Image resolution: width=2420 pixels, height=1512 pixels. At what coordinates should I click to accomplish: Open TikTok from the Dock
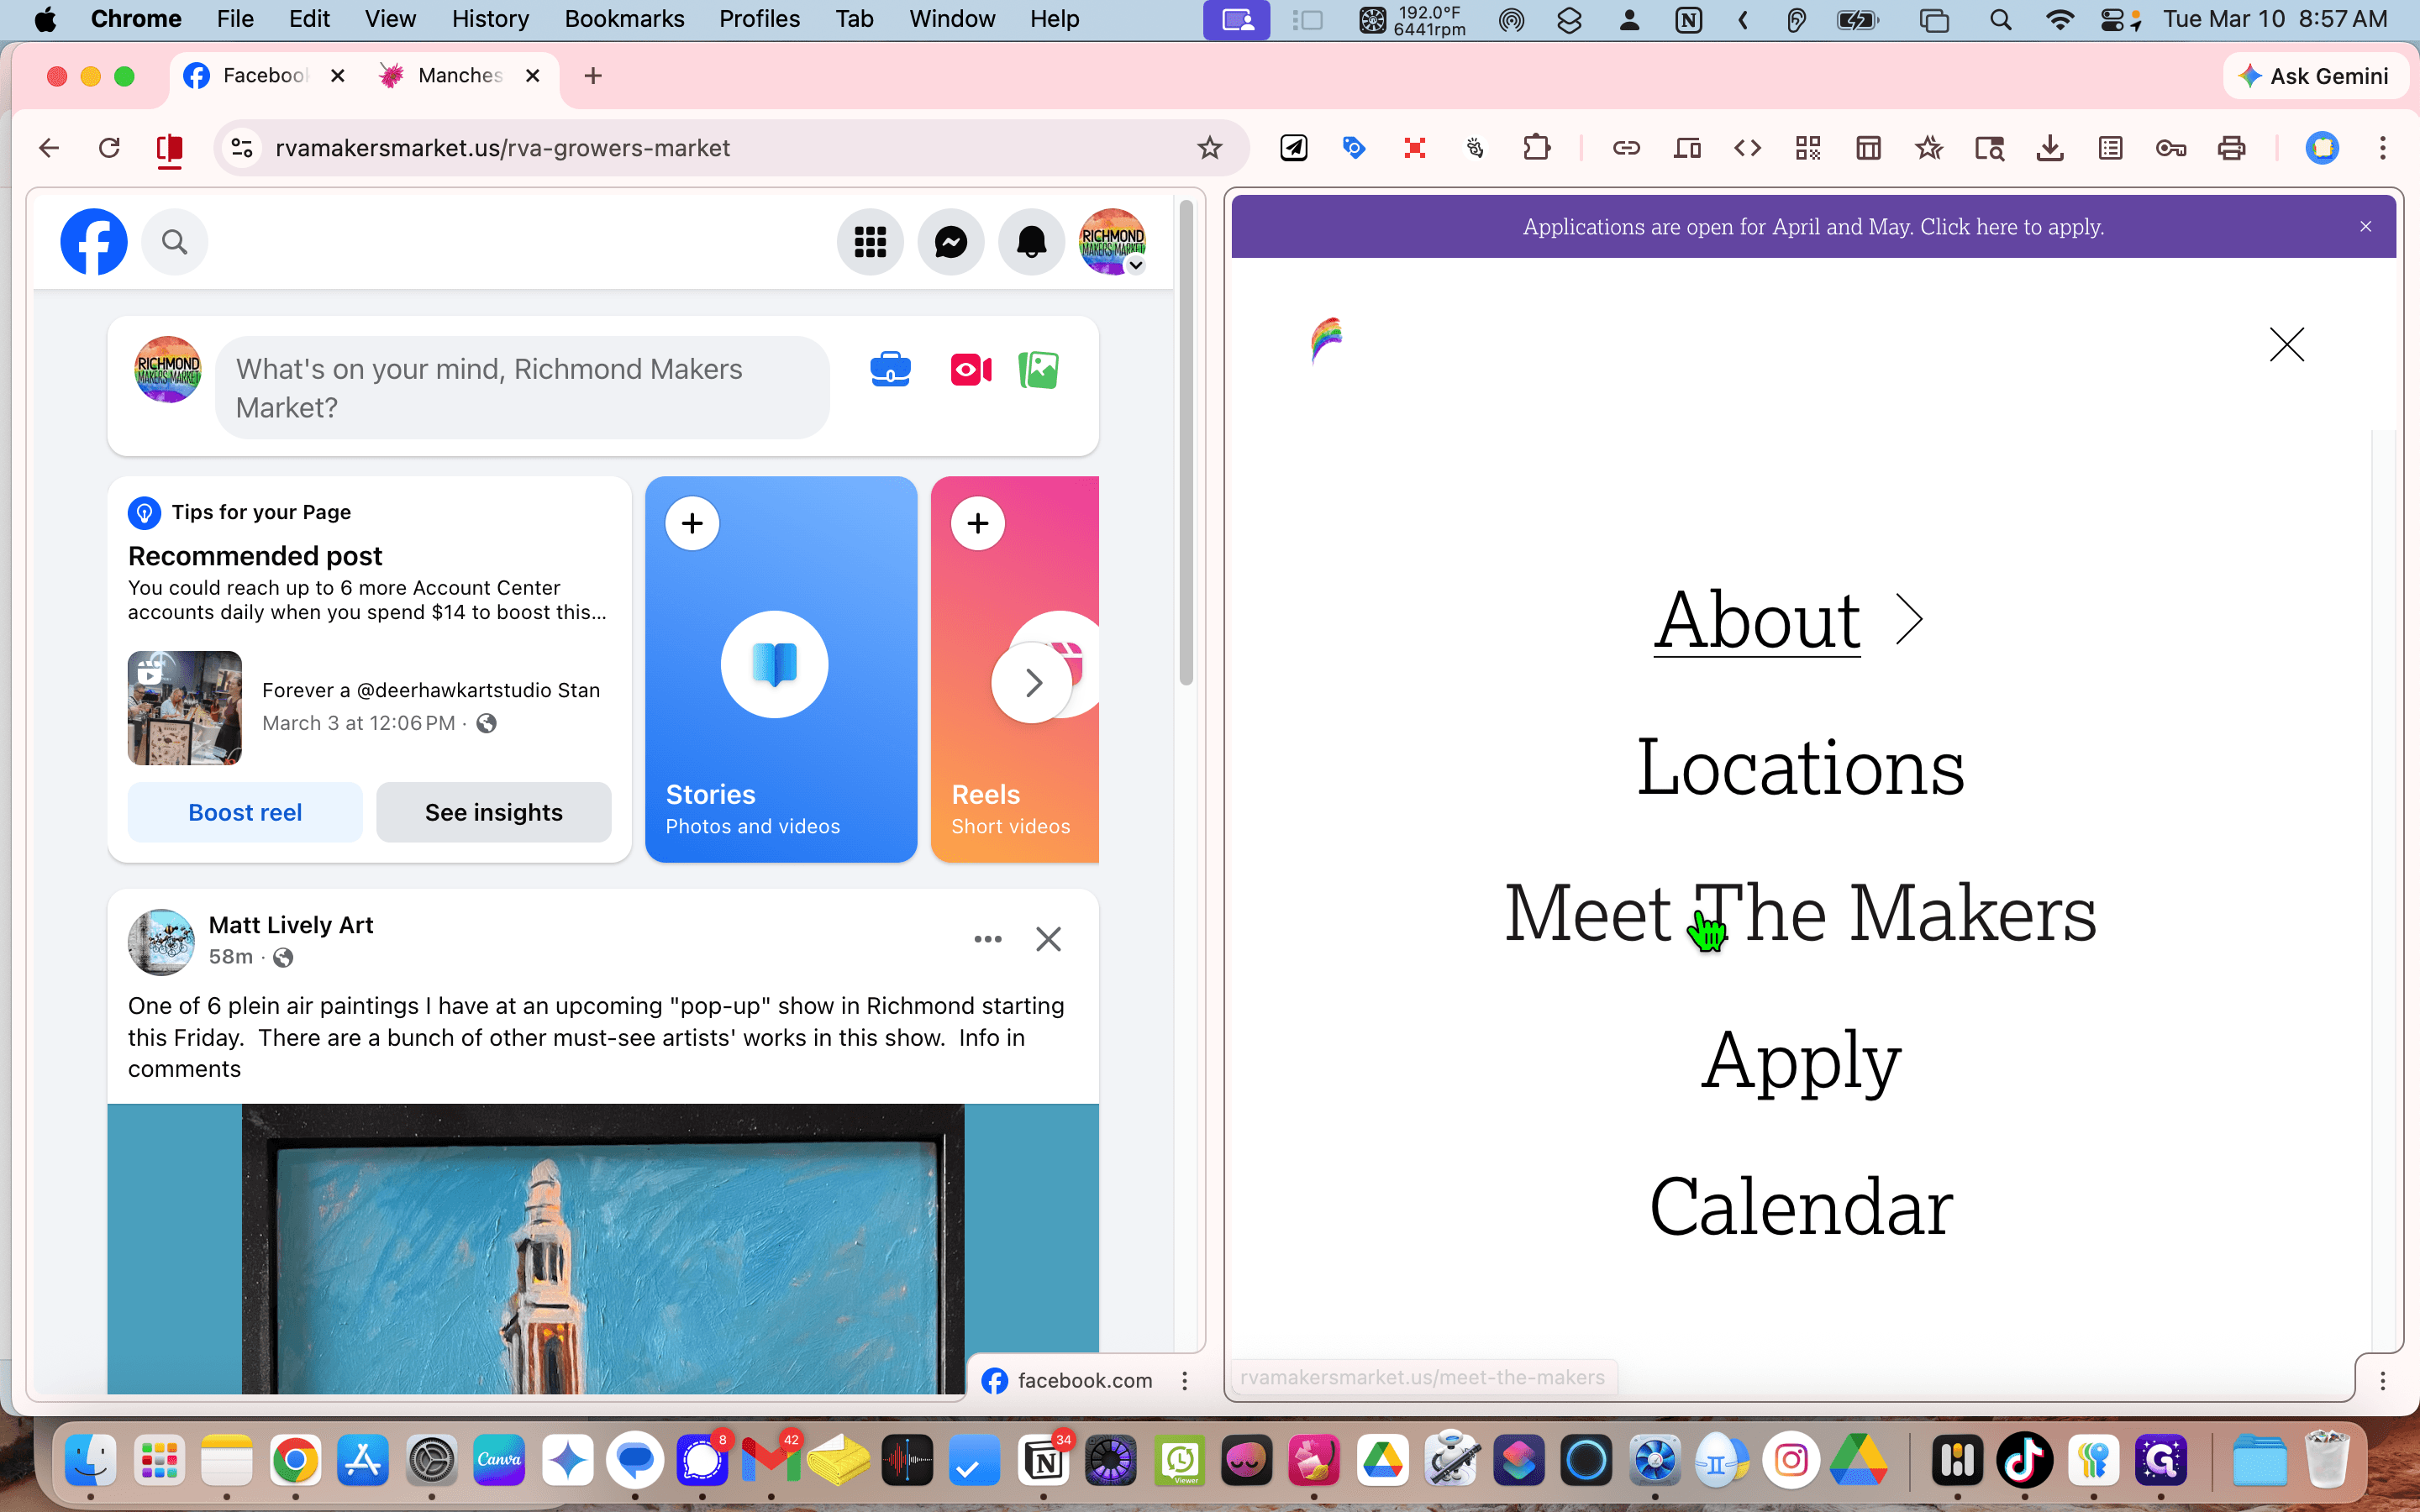click(x=2025, y=1461)
